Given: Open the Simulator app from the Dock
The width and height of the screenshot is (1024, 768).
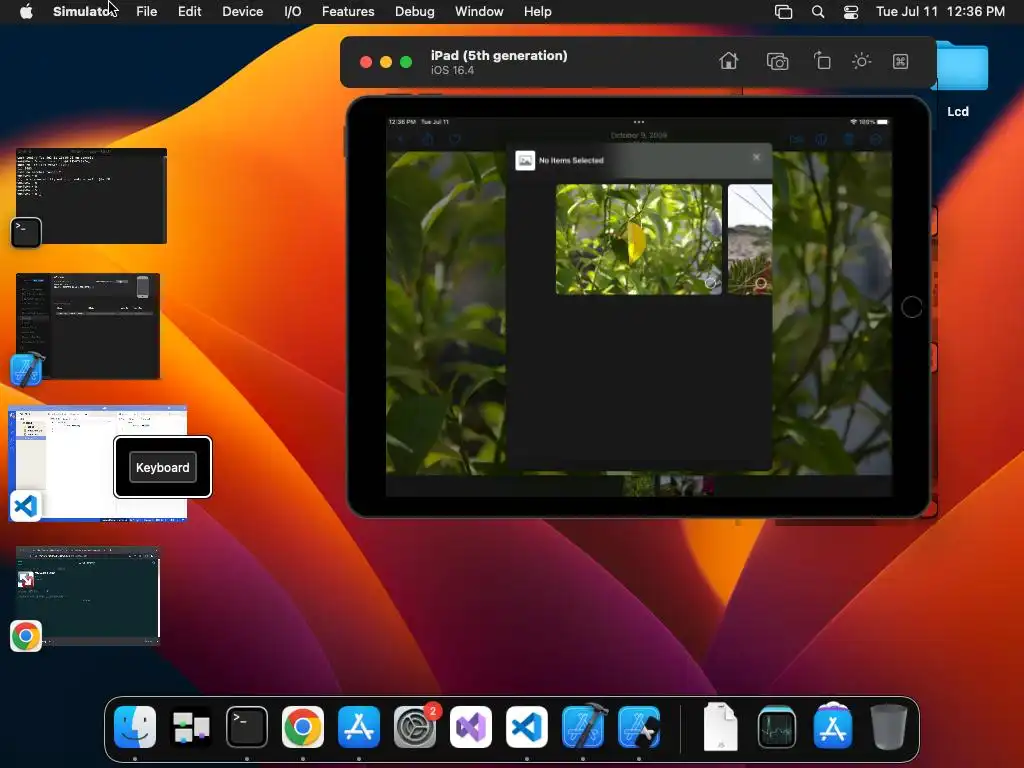Looking at the screenshot, I should 639,727.
